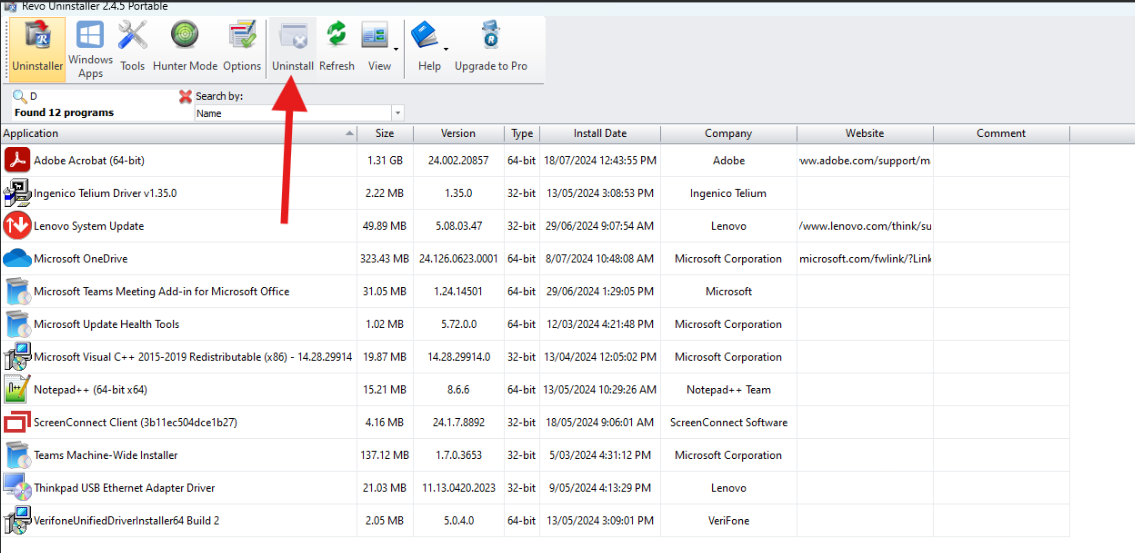Viewport: 1135px width, 553px height.
Task: Expand the Help dropdown arrow
Action: pos(446,48)
